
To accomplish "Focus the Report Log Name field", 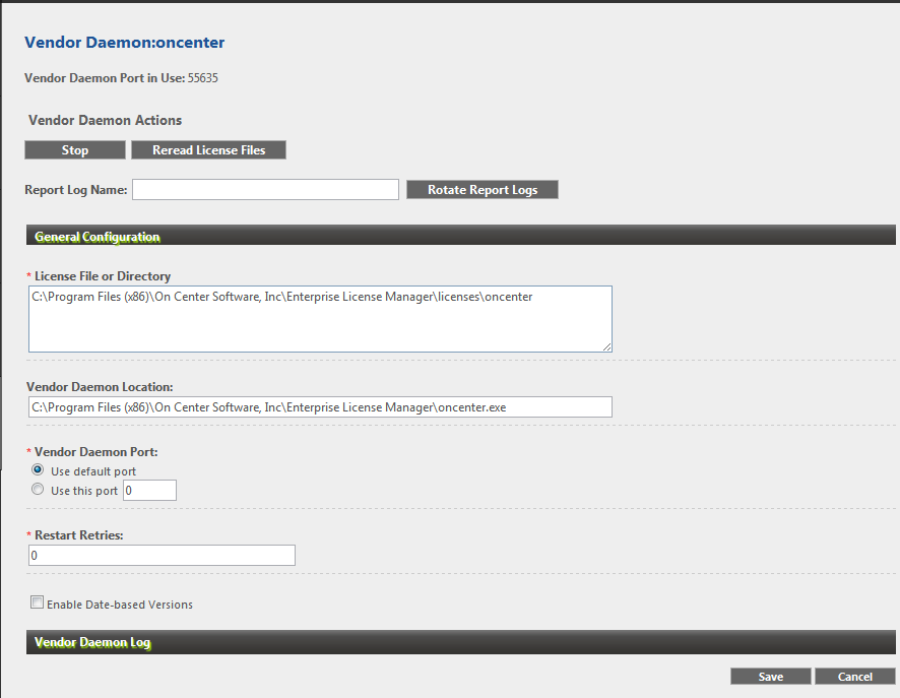I will tap(265, 189).
